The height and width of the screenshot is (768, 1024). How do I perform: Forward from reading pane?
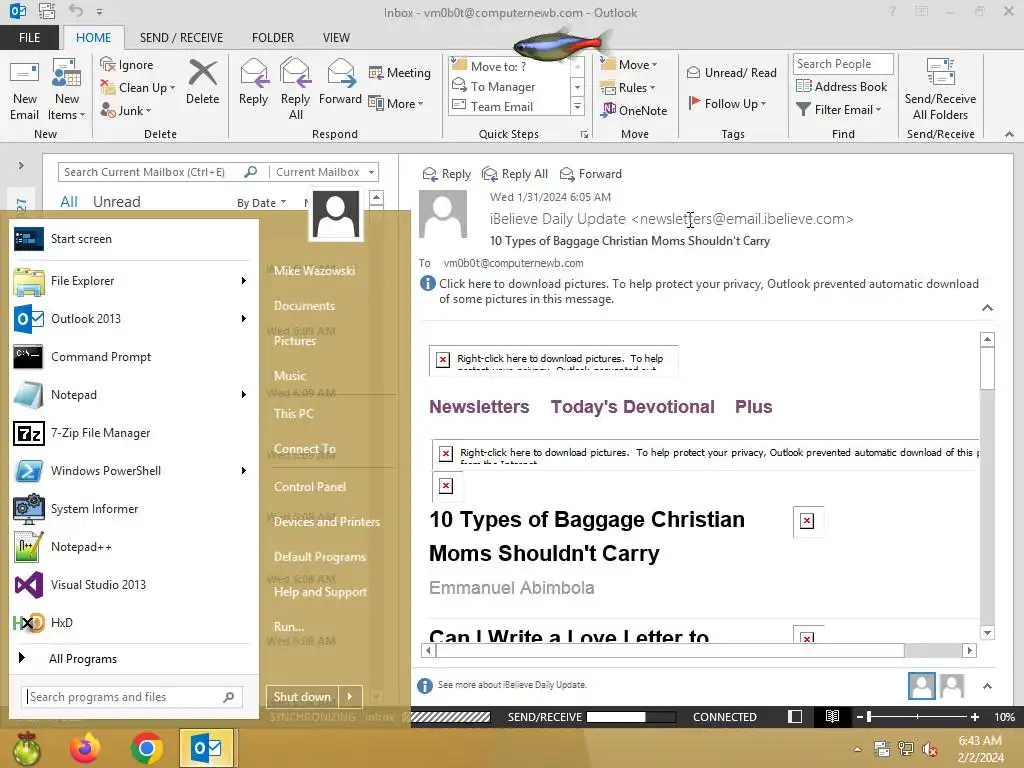[x=590, y=174]
